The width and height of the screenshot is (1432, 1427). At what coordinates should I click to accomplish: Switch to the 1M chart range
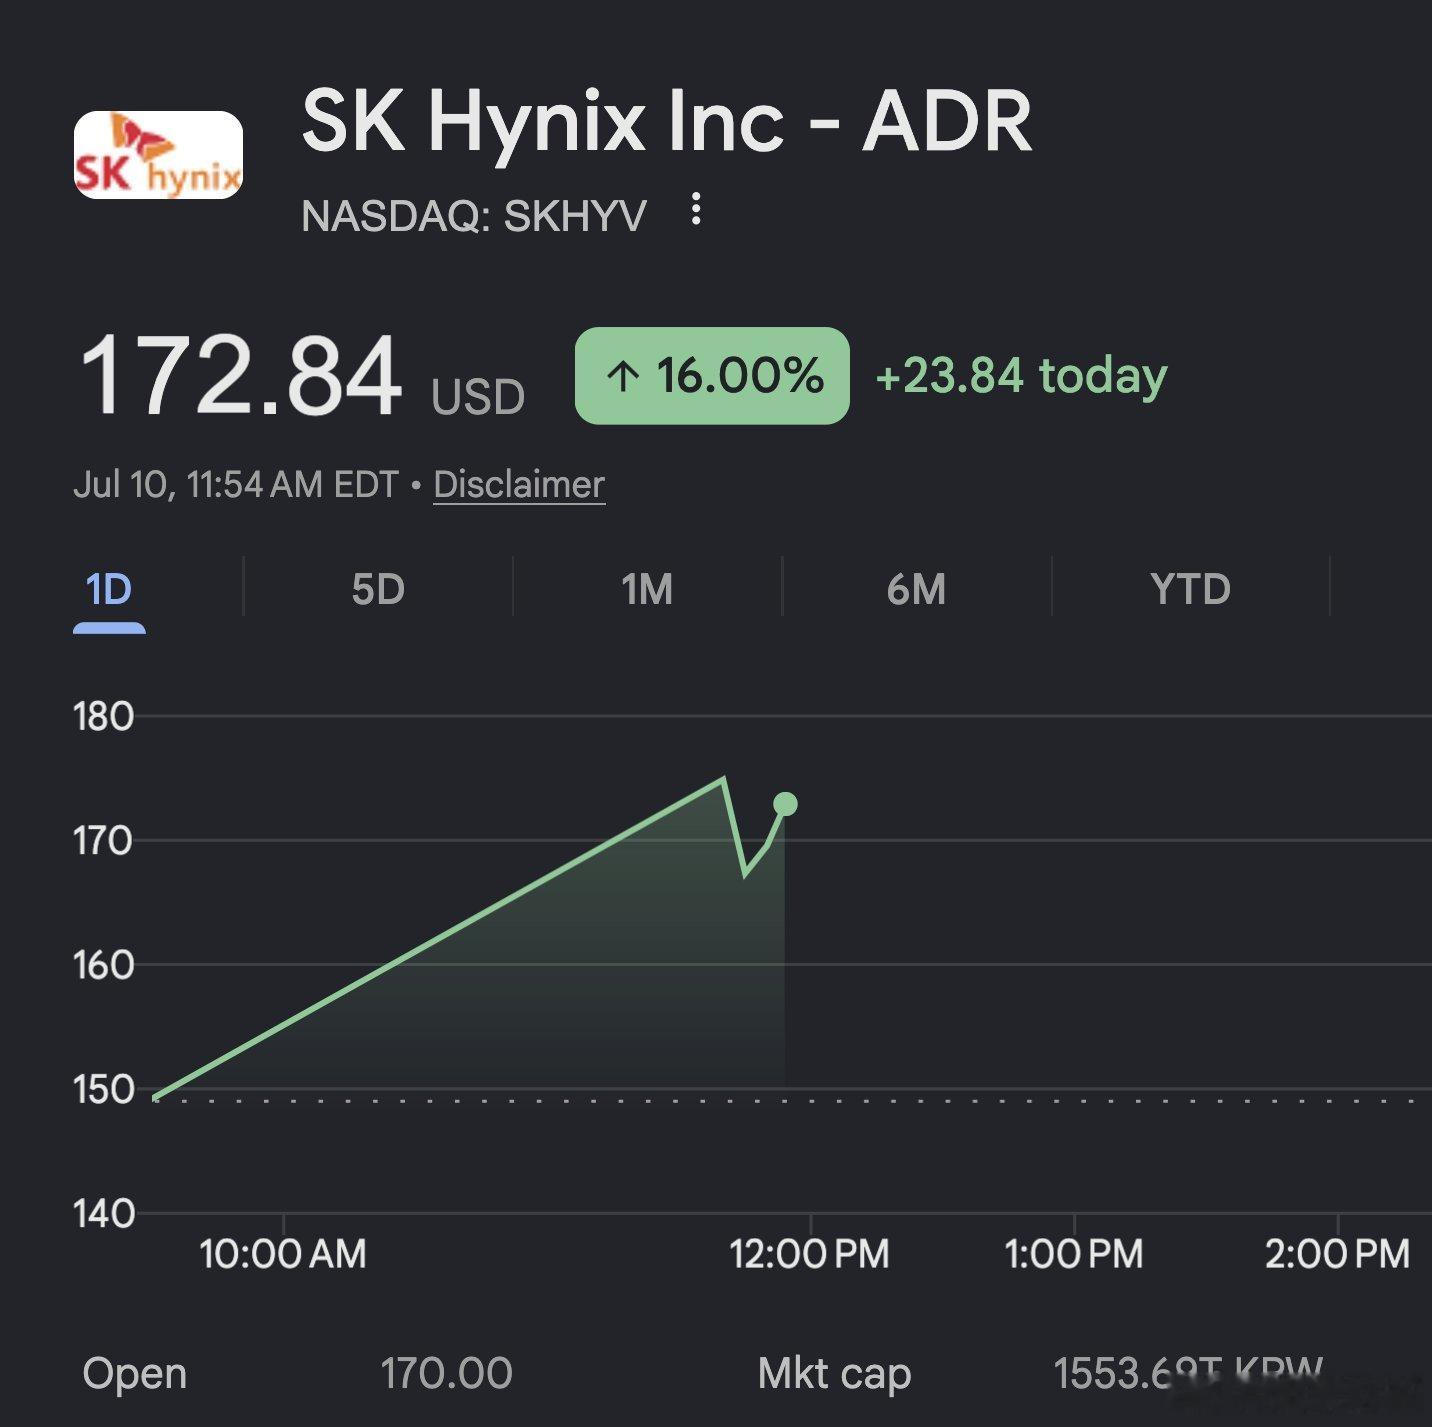coord(647,590)
